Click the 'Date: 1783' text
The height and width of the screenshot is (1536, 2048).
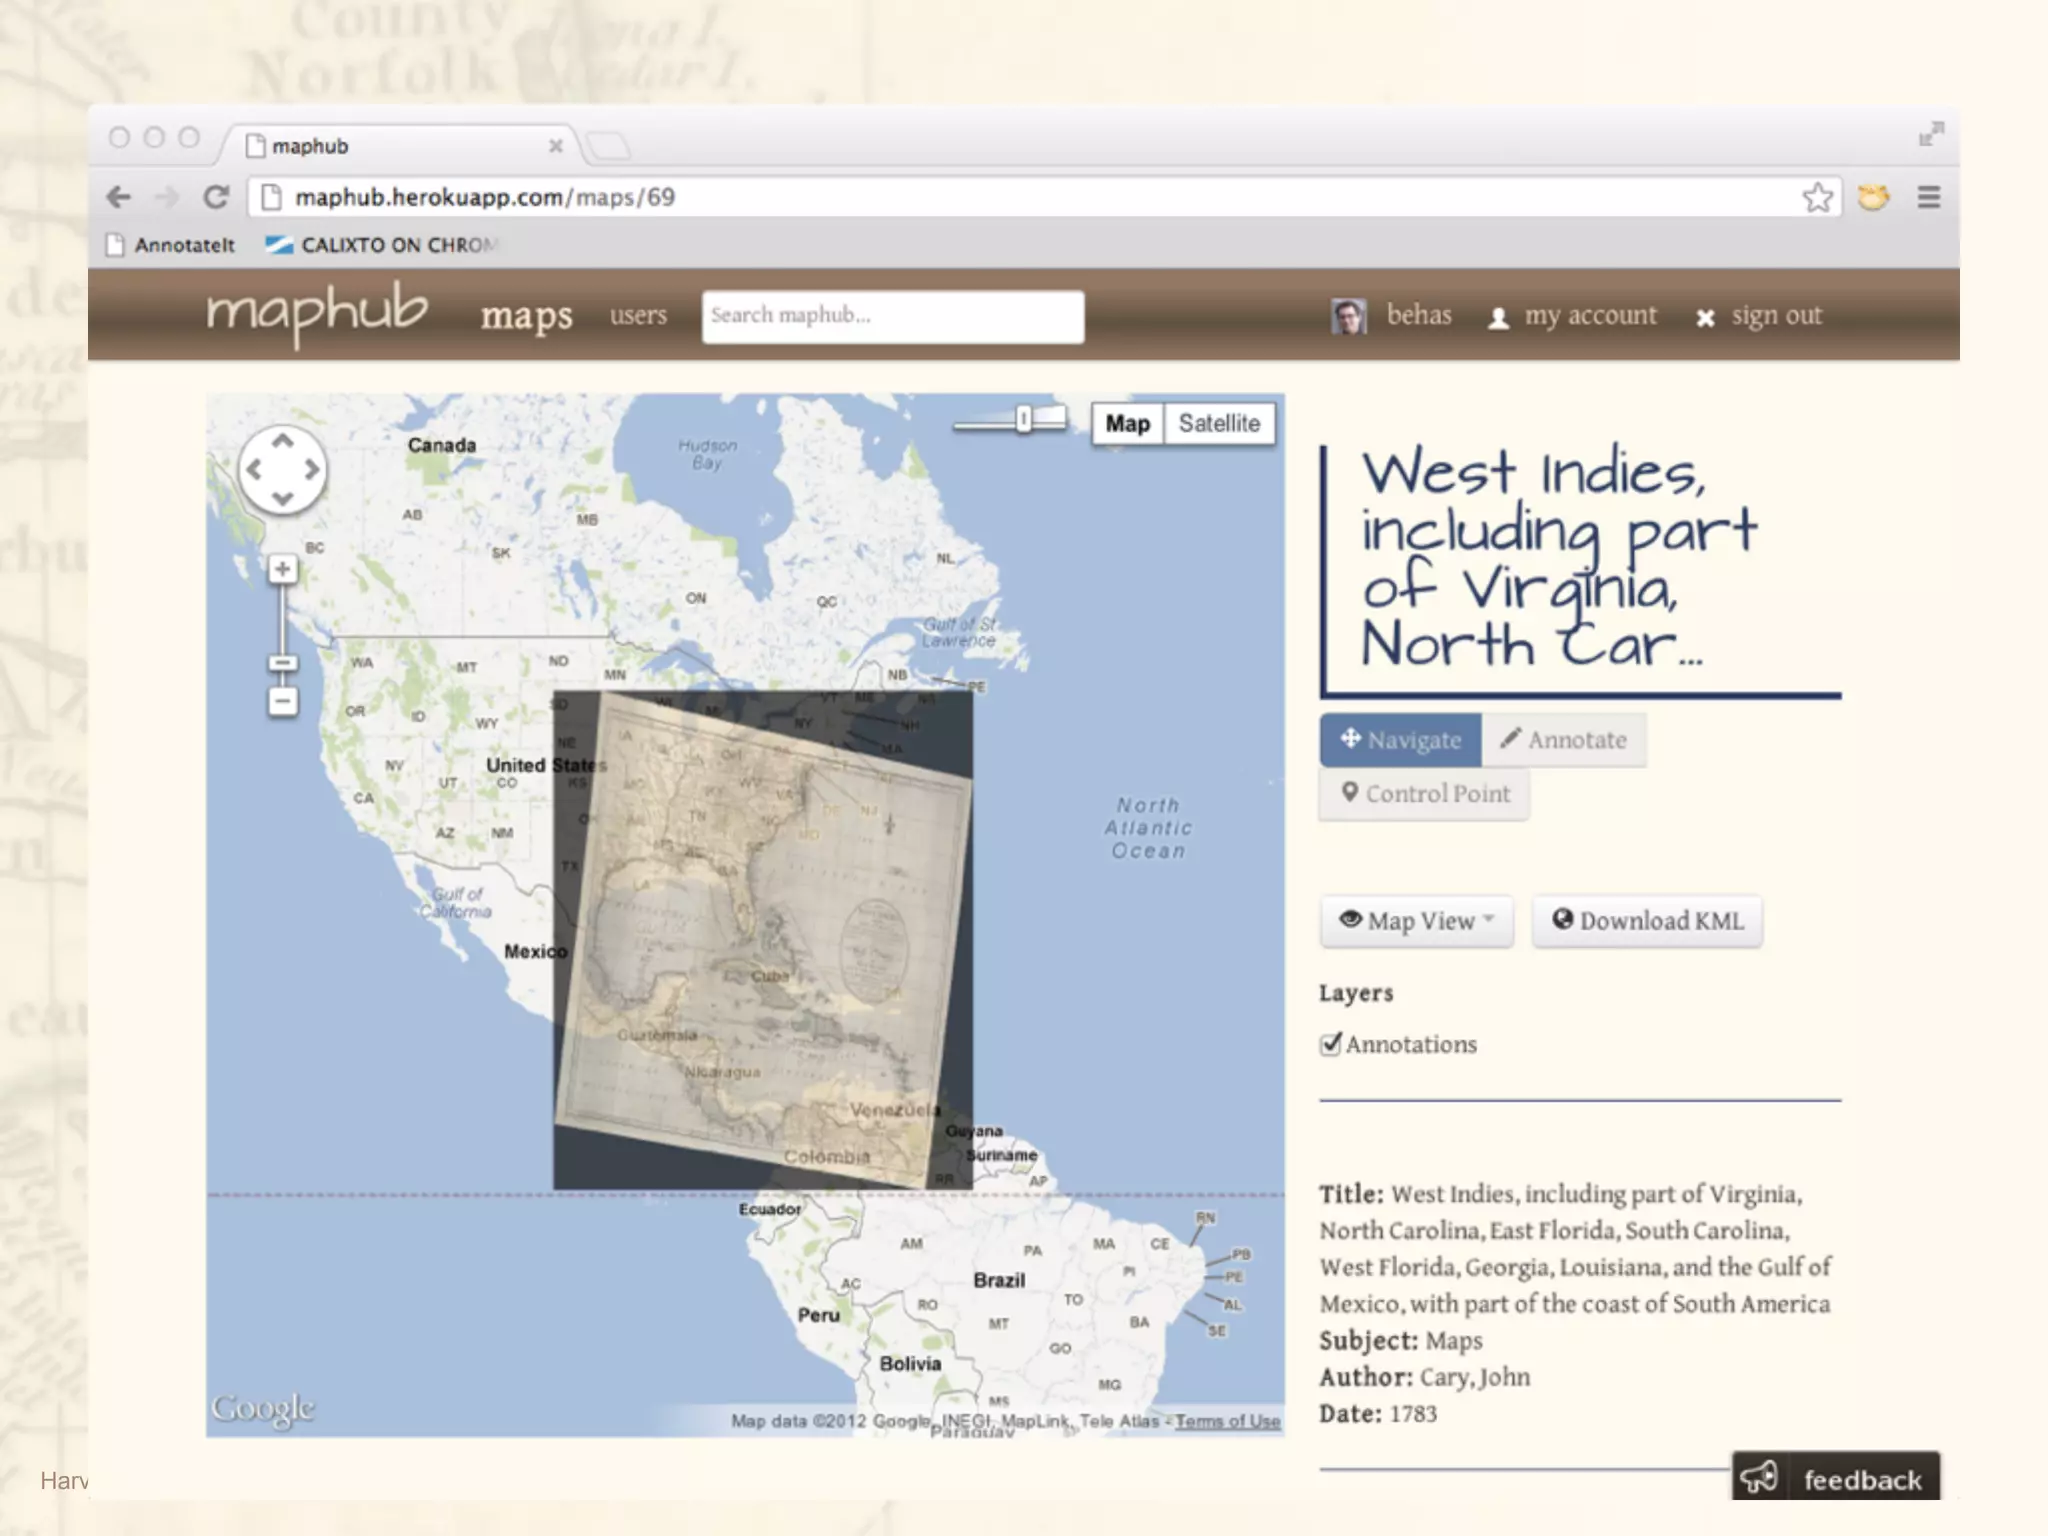[1378, 1414]
